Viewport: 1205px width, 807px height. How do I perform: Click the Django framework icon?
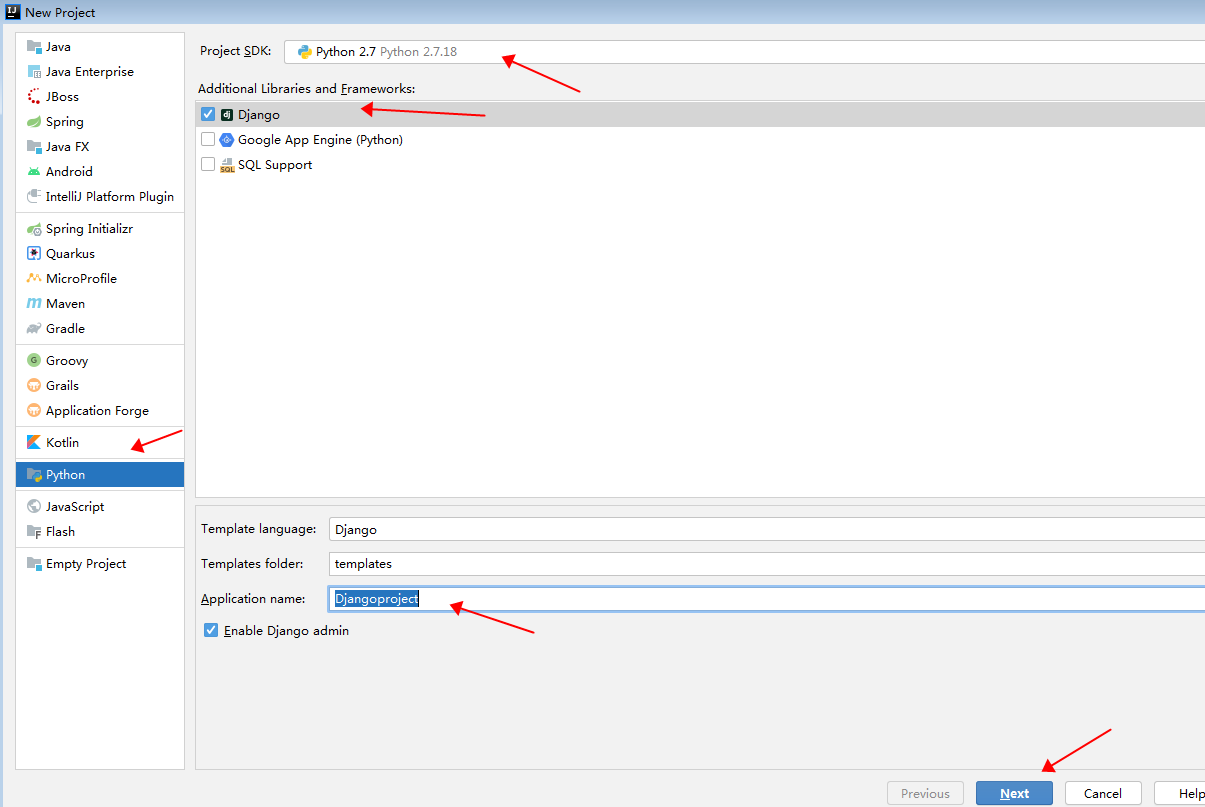(x=227, y=115)
